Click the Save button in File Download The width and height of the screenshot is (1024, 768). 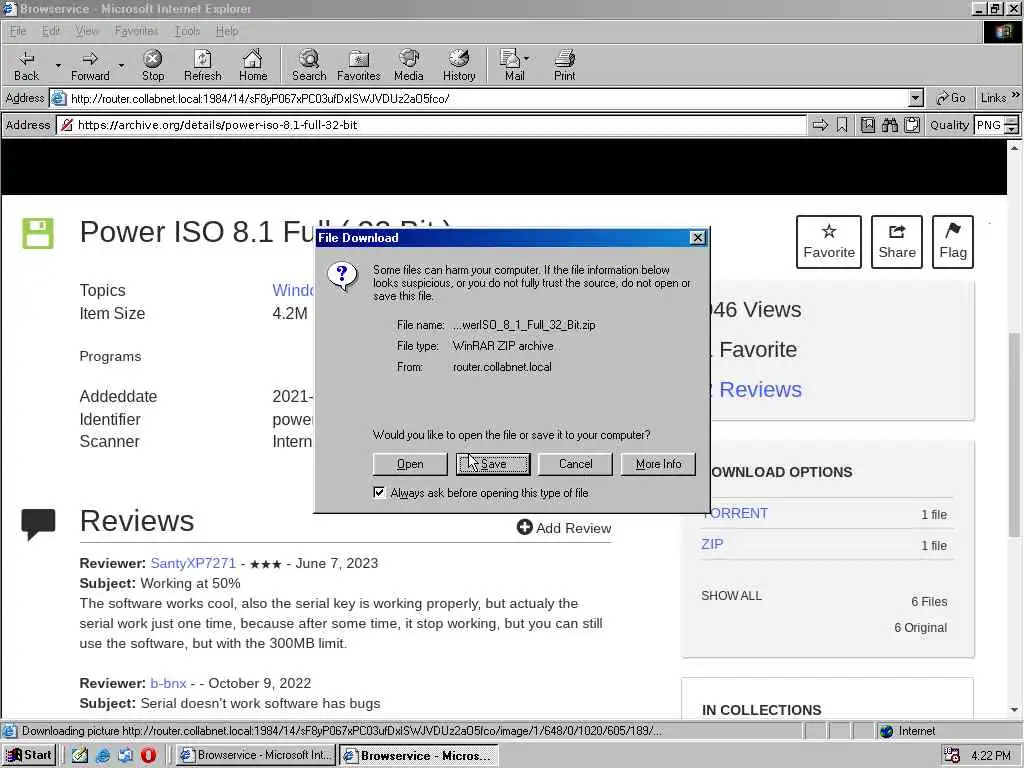tap(493, 464)
